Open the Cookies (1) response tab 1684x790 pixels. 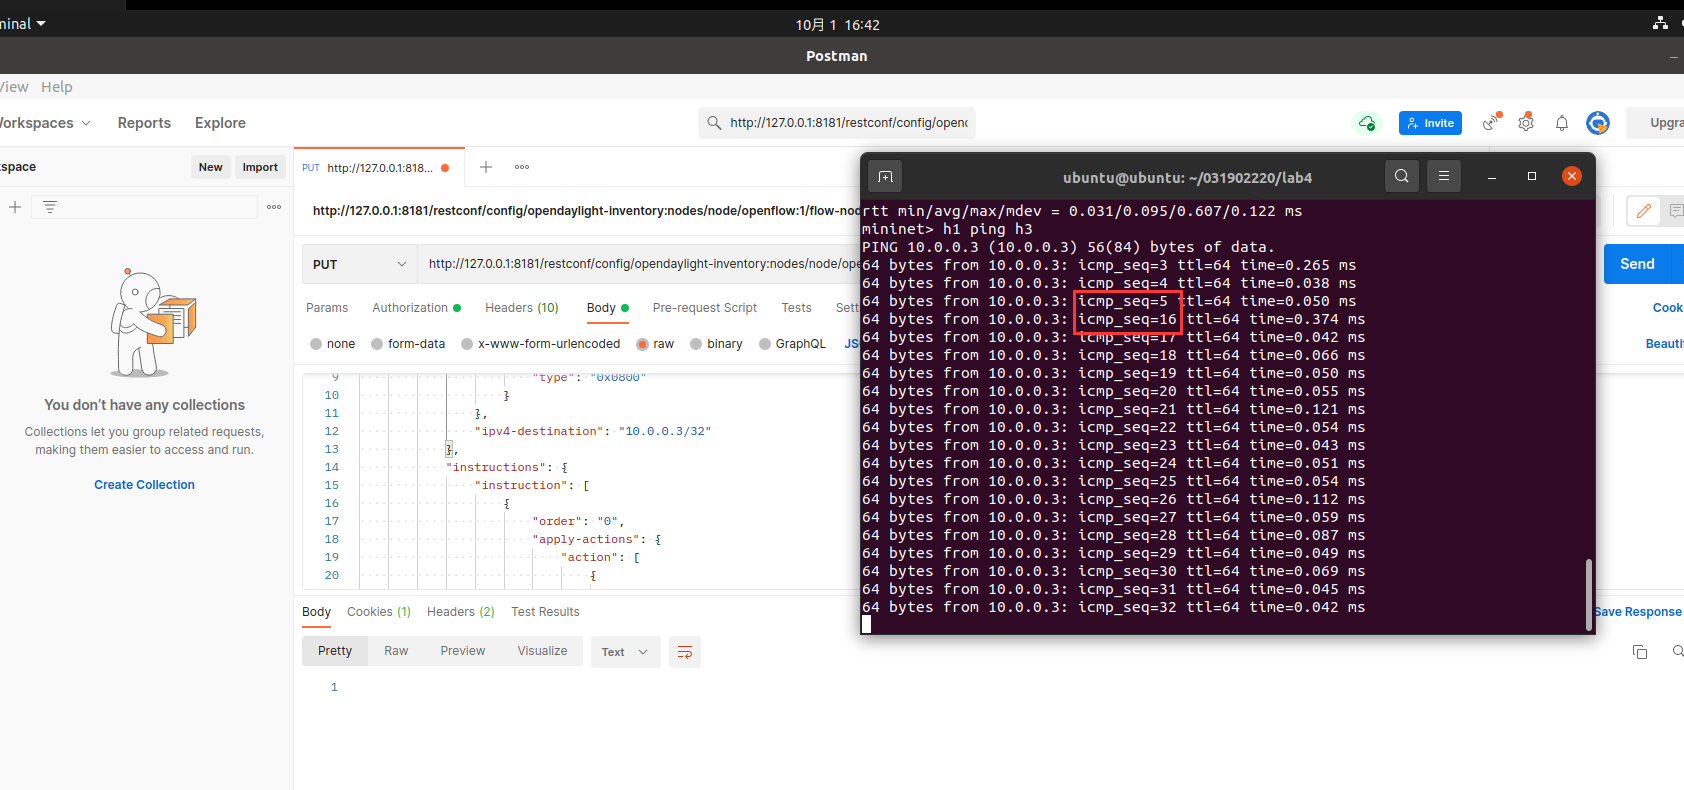pos(379,612)
